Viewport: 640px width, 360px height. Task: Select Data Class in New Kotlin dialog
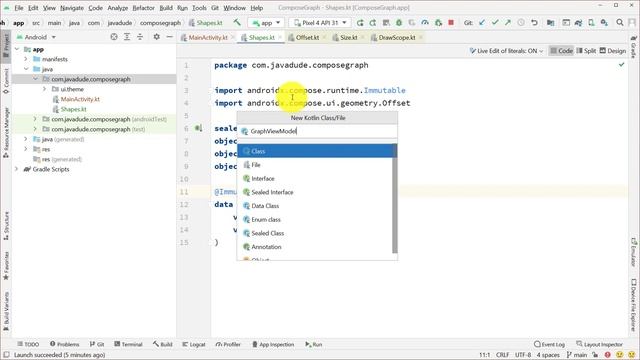click(x=315, y=206)
